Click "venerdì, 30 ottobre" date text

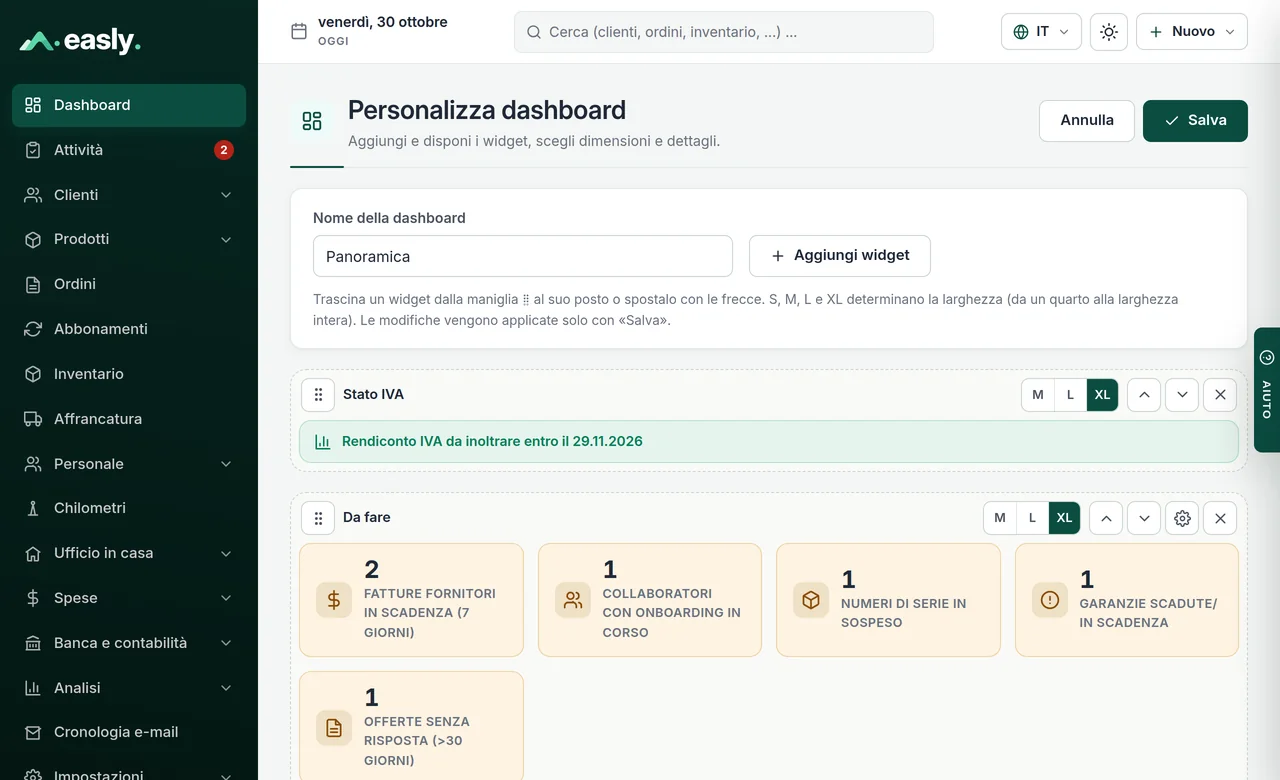(x=383, y=22)
